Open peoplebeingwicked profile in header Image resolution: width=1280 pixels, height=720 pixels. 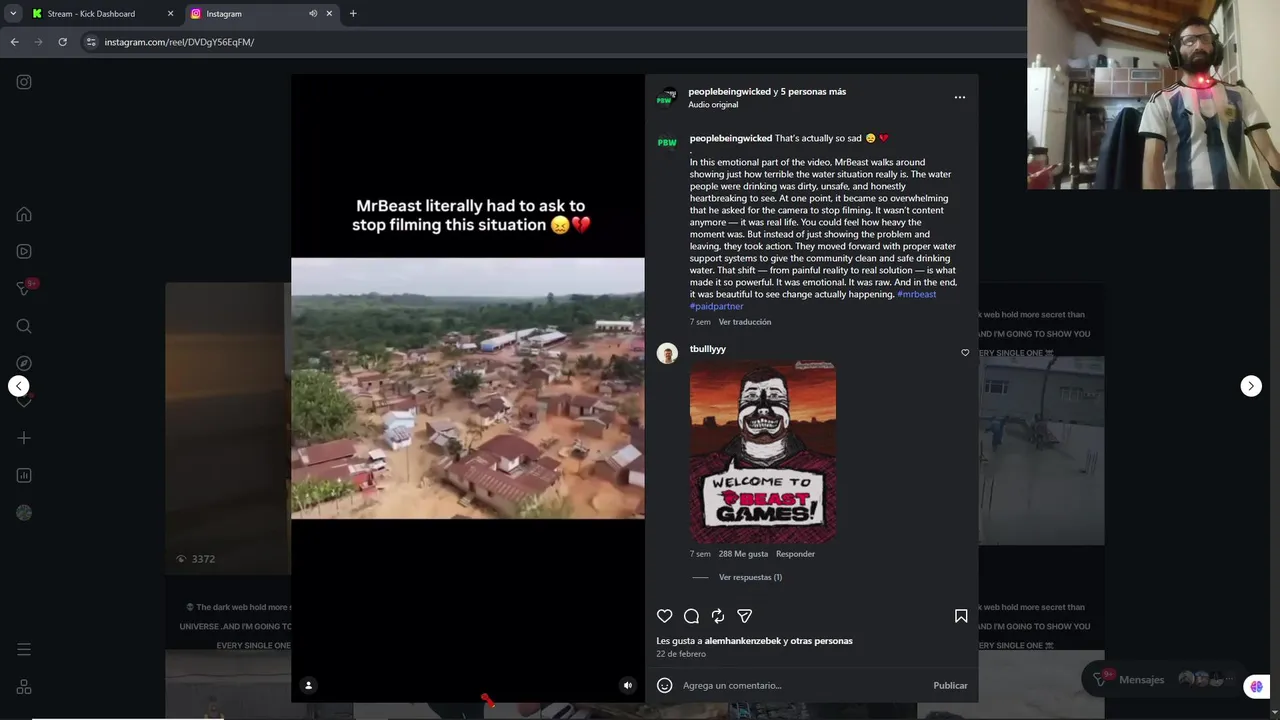click(729, 92)
